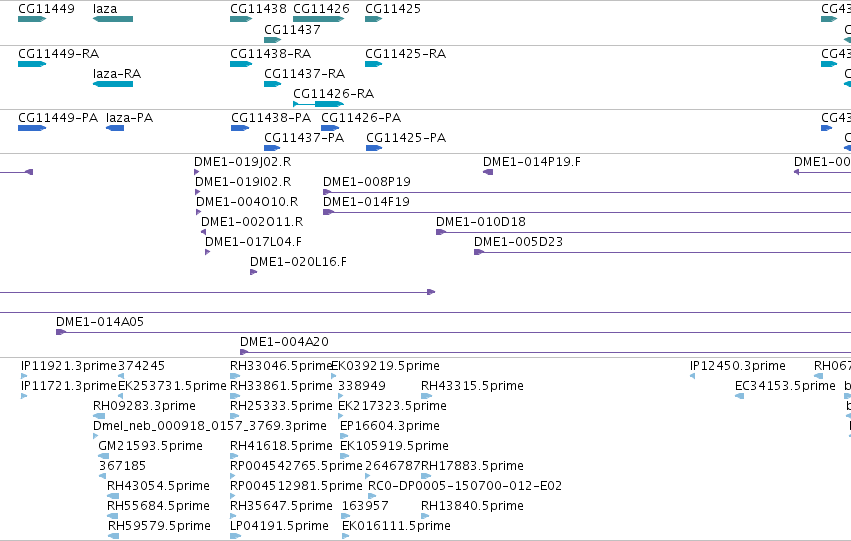Select the CG11437-PA protein feature
Image resolution: width=851 pixels, height=541 pixels.
pos(272,148)
